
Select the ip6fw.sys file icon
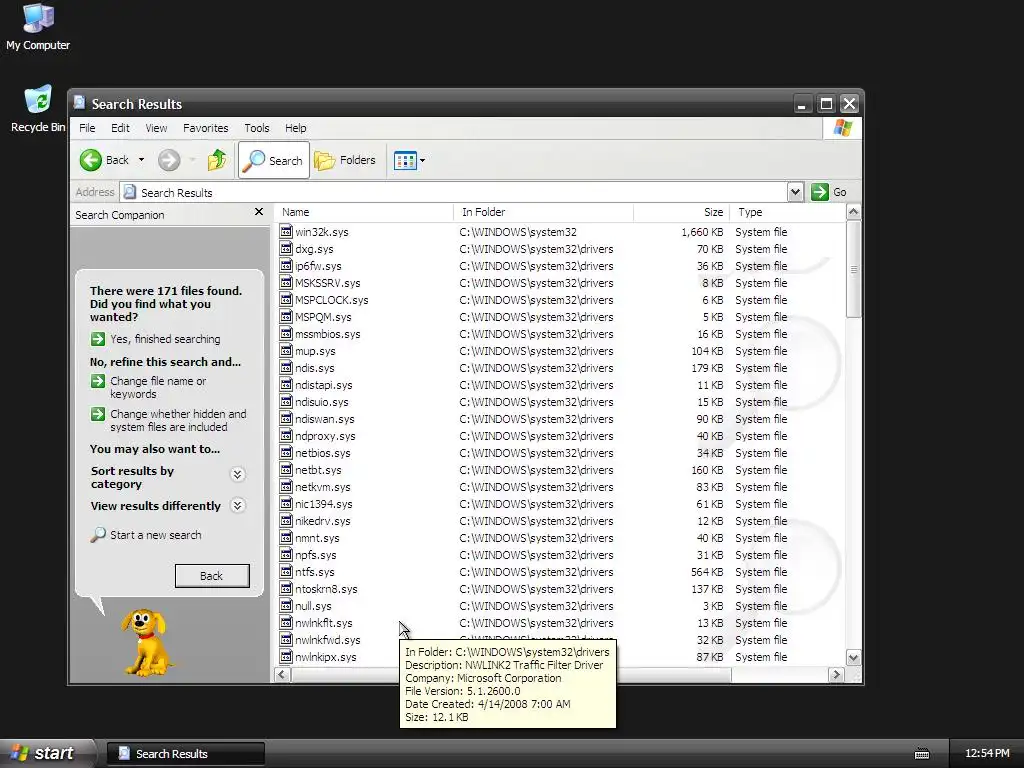[x=285, y=265]
